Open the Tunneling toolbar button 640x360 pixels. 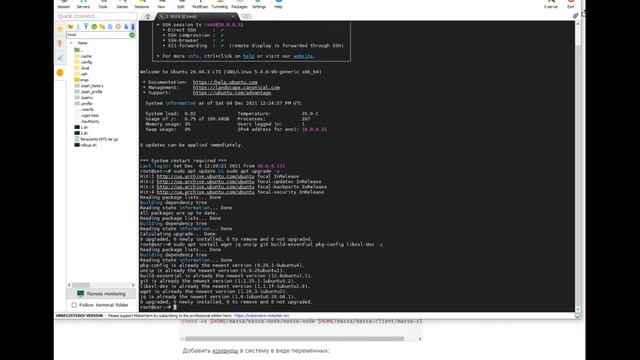click(220, 4)
